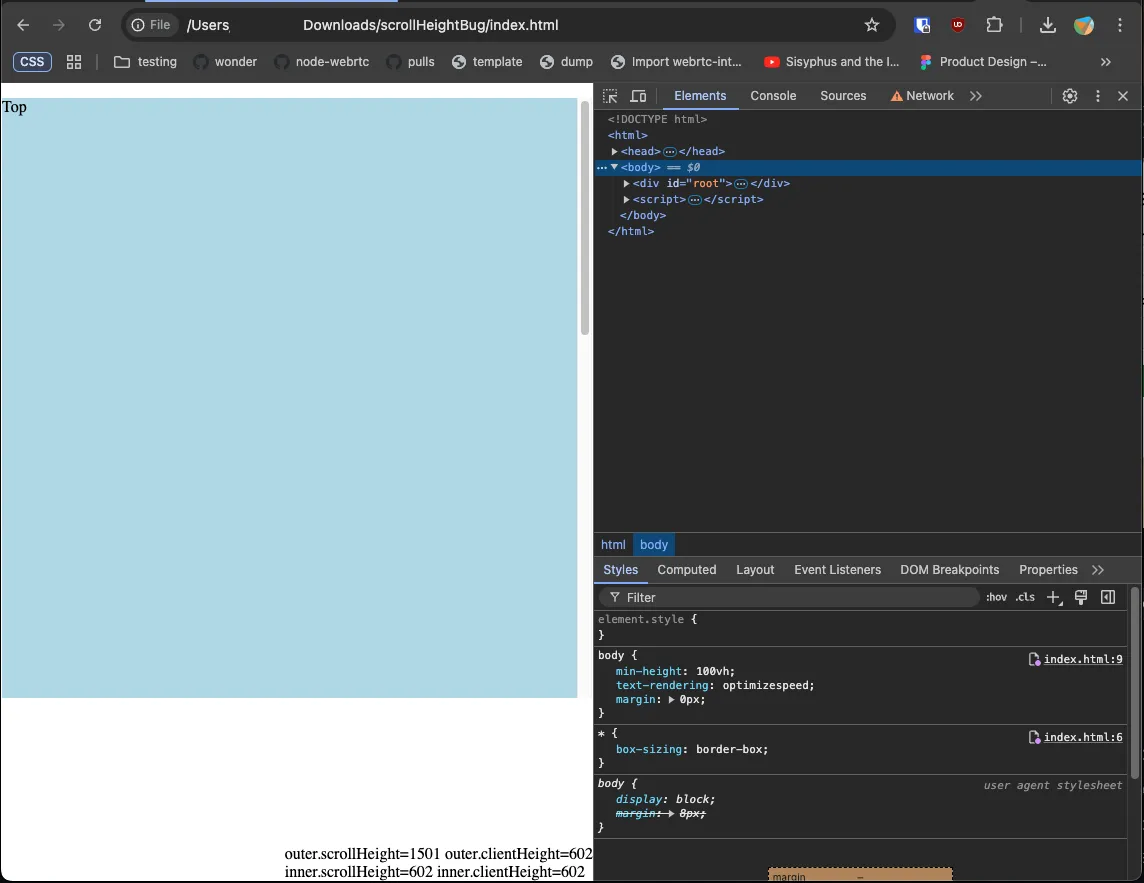Open the Bitwarden extension icon
The height and width of the screenshot is (883, 1144).
[922, 25]
